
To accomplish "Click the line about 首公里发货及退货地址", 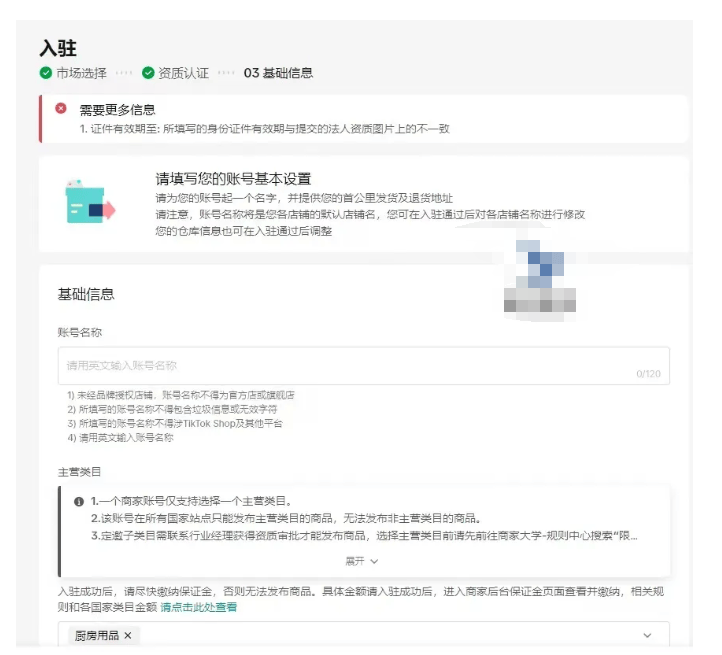I will coord(304,198).
